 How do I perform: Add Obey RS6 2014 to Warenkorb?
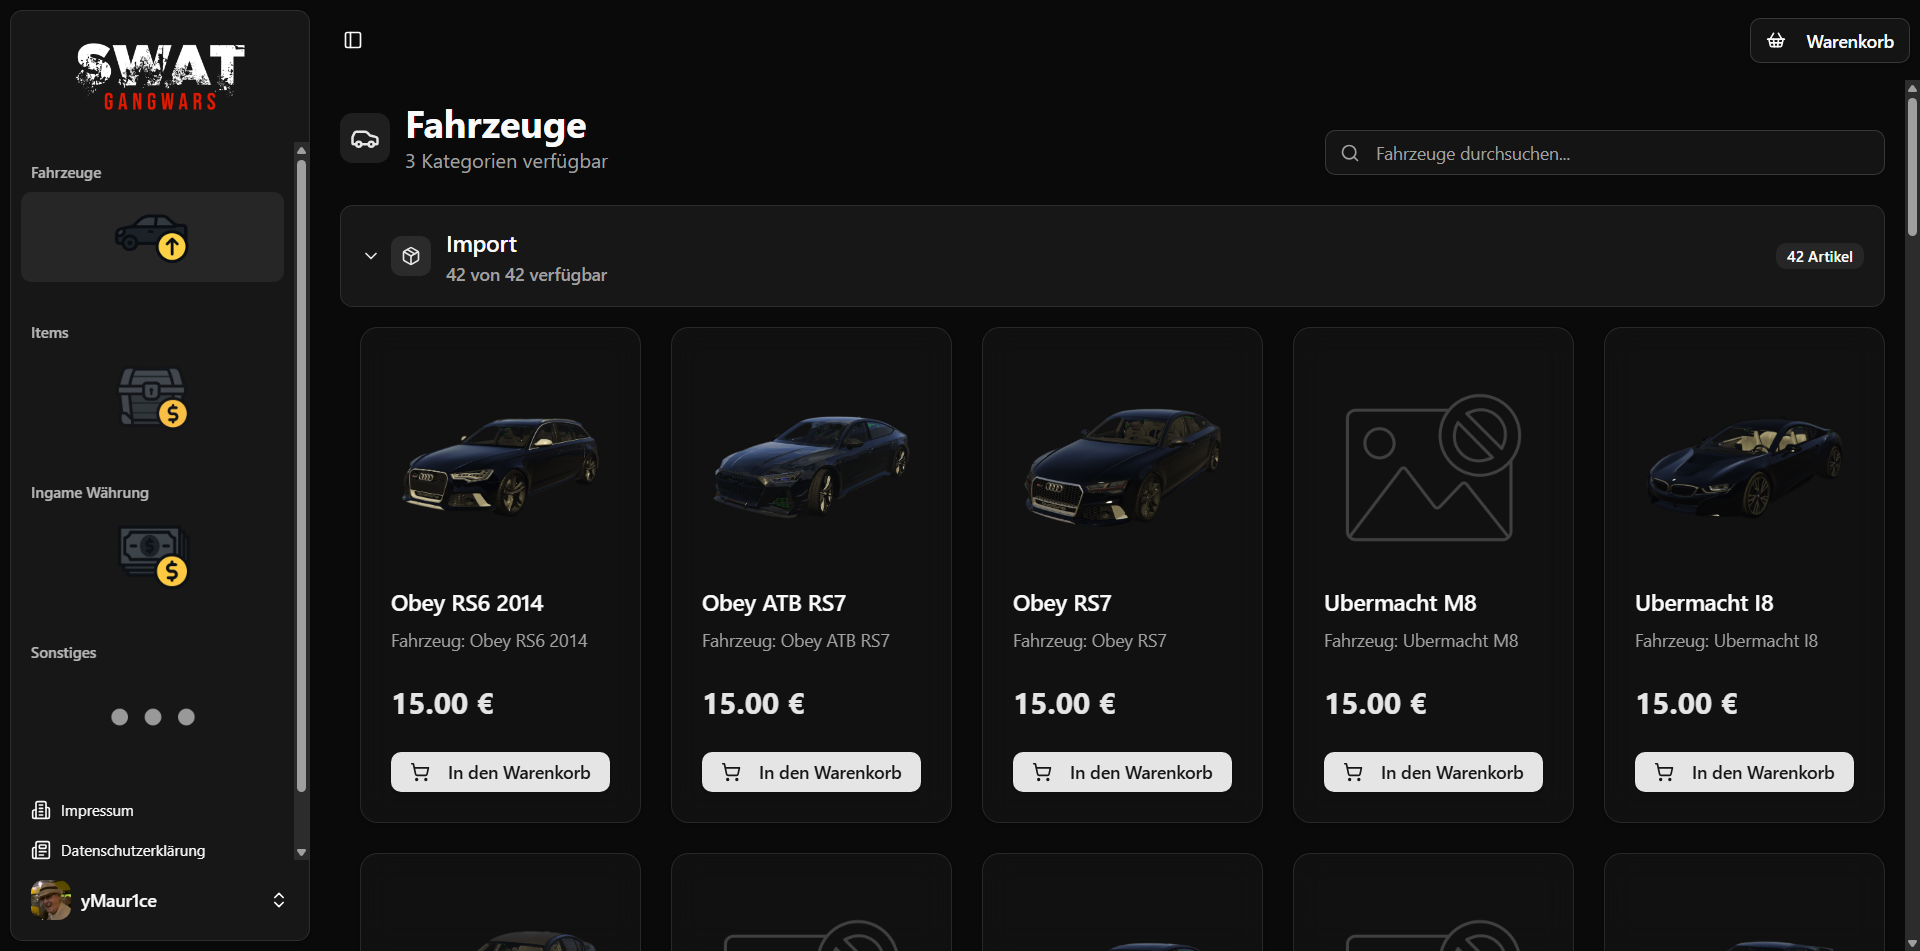500,772
